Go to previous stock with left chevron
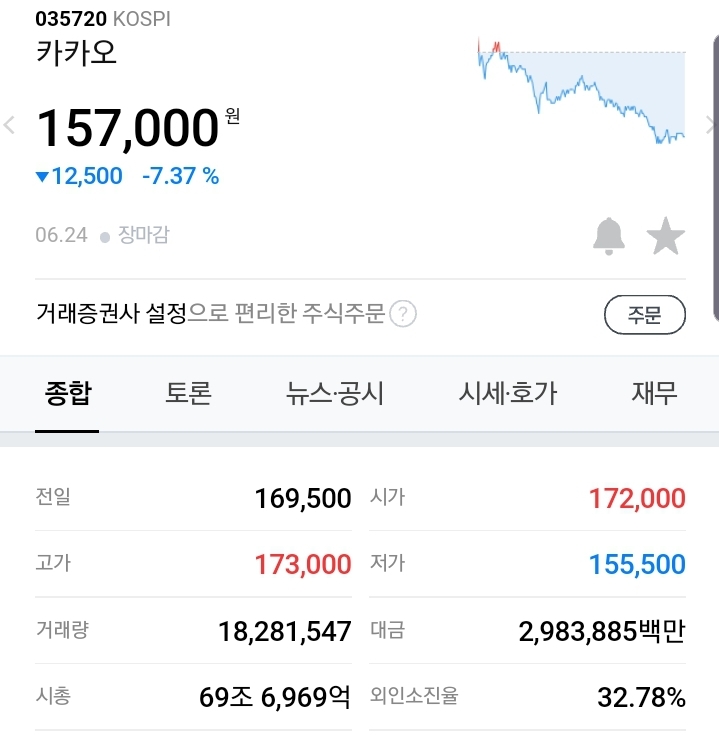719x735 pixels. pos(10,126)
